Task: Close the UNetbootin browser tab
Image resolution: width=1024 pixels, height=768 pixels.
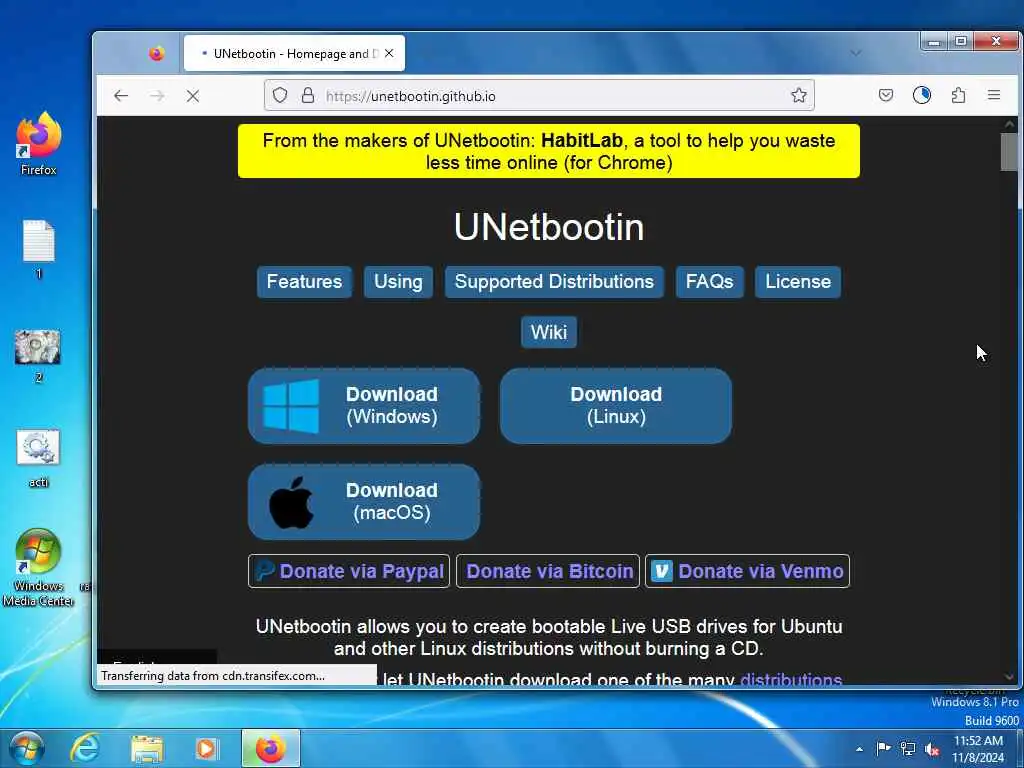Action: (389, 54)
